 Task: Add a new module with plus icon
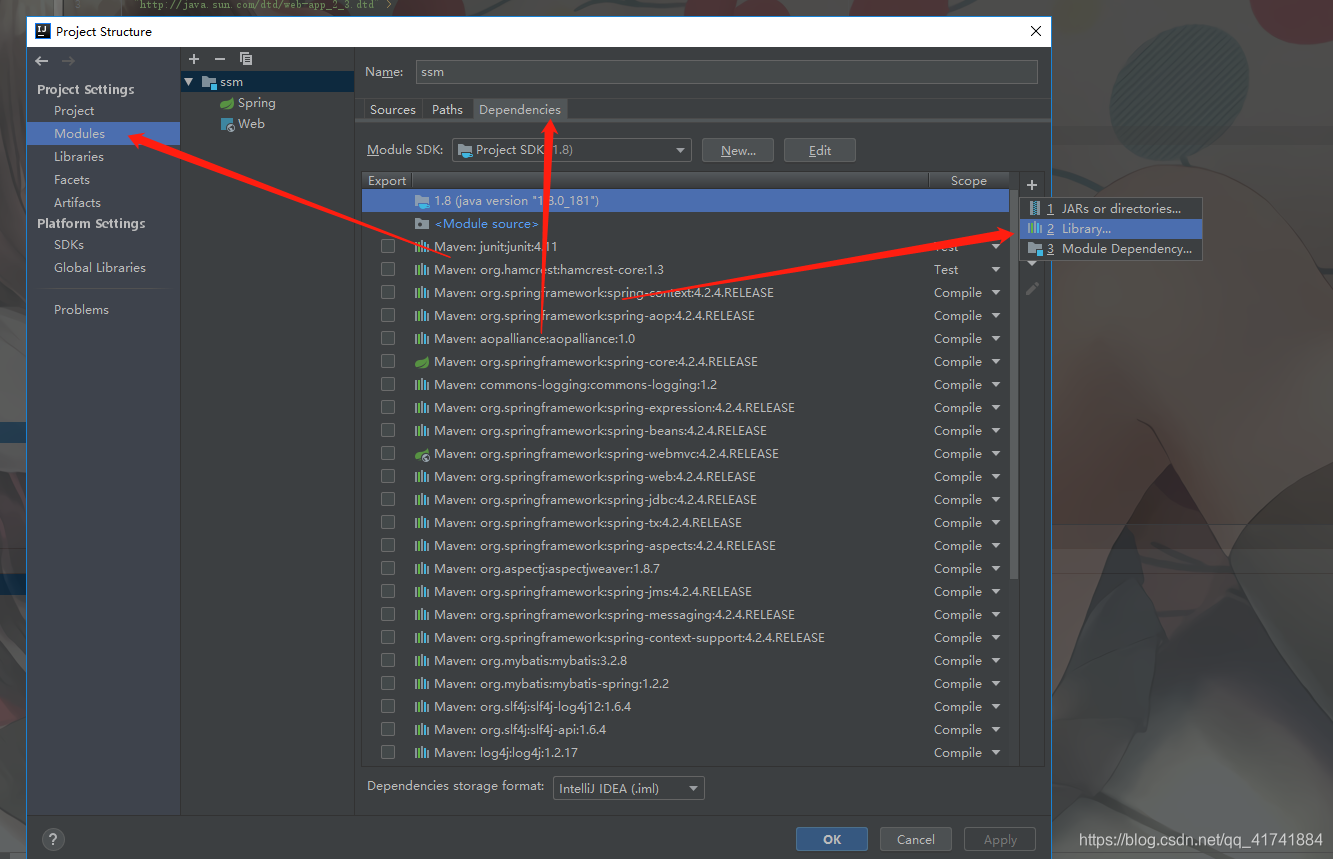(x=194, y=59)
